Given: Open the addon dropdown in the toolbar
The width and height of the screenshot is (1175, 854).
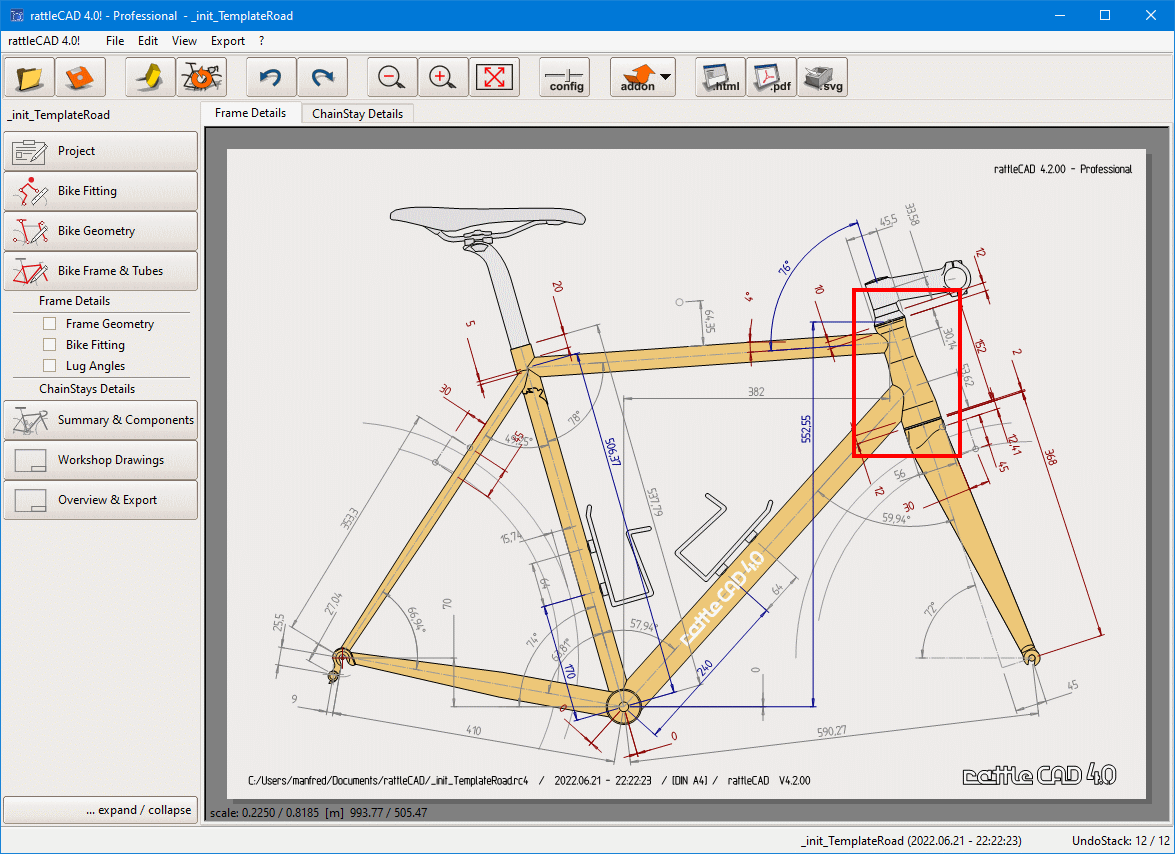Looking at the screenshot, I should click(x=643, y=77).
